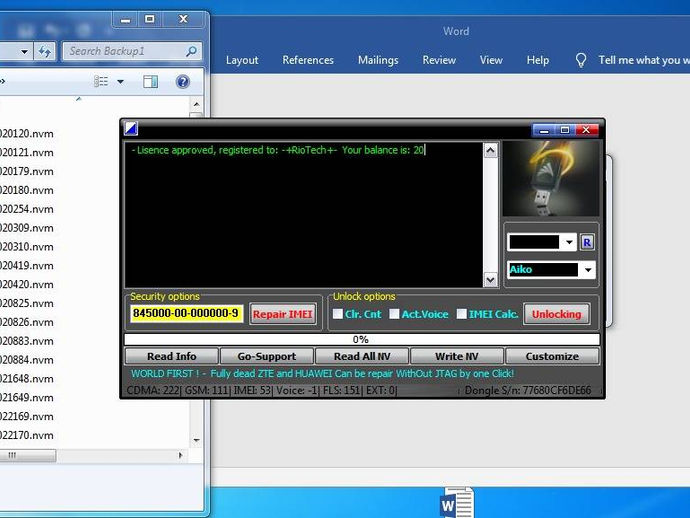Image resolution: width=690 pixels, height=518 pixels.
Task: Click the search magnifier icon in Explorer
Action: (191, 51)
